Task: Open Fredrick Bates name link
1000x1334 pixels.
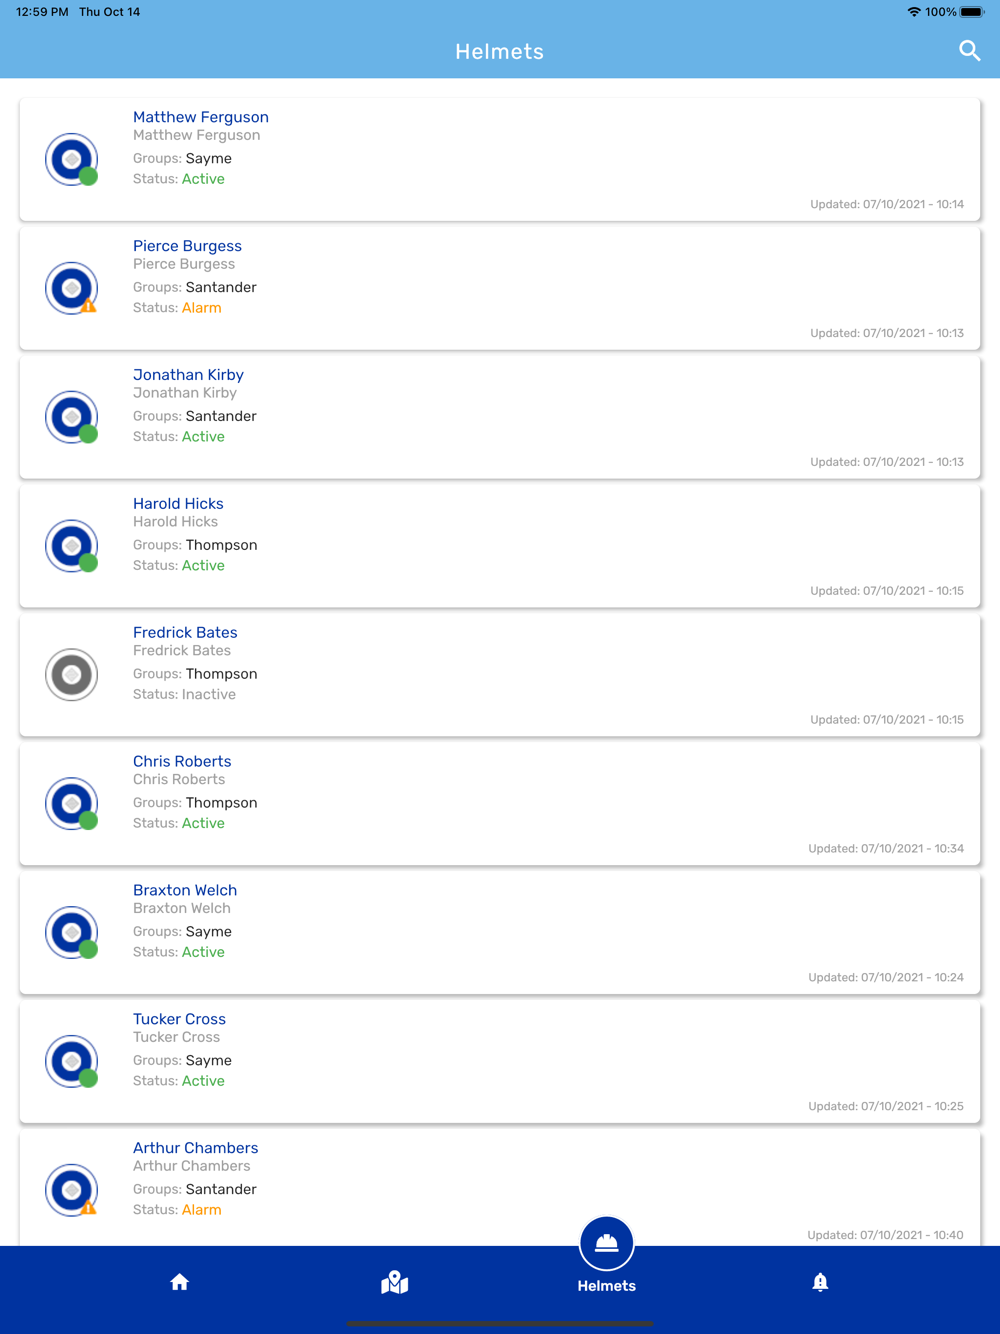Action: [x=185, y=633]
